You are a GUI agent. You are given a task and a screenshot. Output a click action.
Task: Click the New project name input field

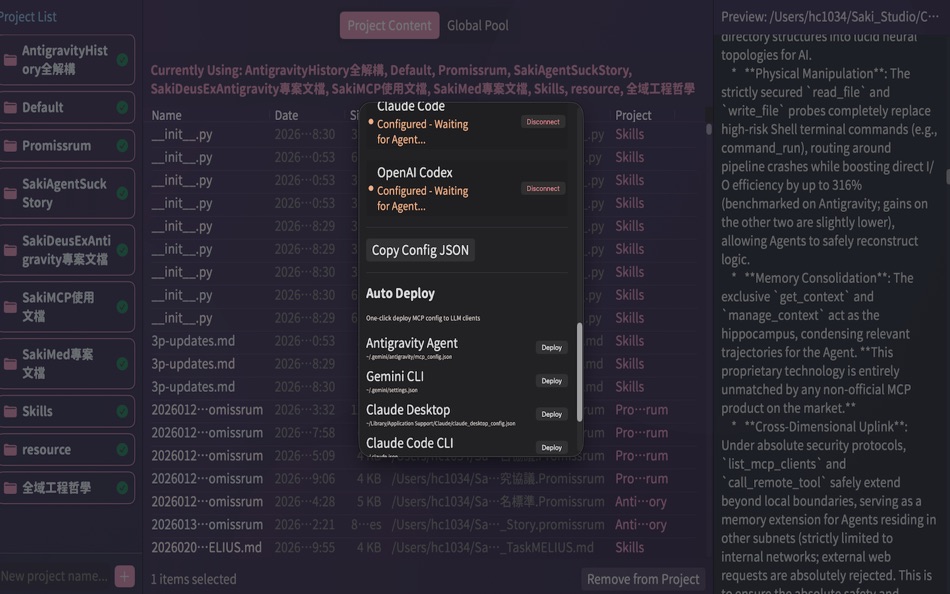click(55, 575)
